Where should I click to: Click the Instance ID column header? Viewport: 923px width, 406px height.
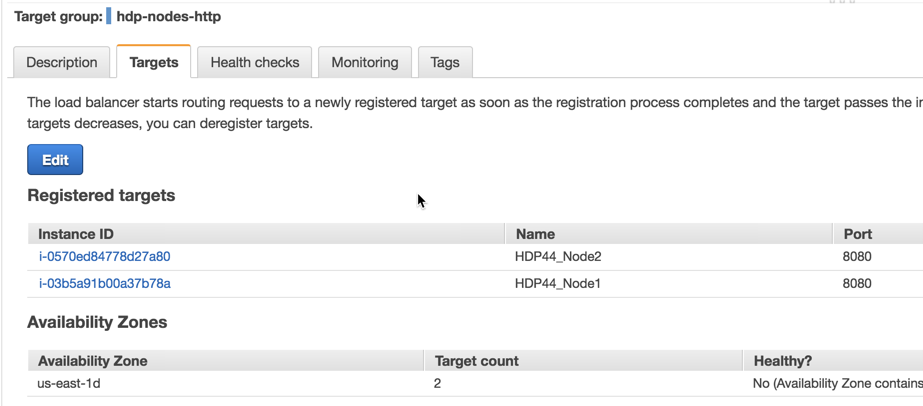click(76, 234)
